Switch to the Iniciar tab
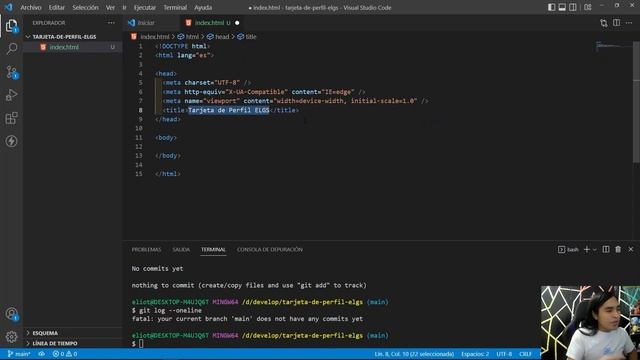Image resolution: width=640 pixels, height=360 pixels. (146, 23)
